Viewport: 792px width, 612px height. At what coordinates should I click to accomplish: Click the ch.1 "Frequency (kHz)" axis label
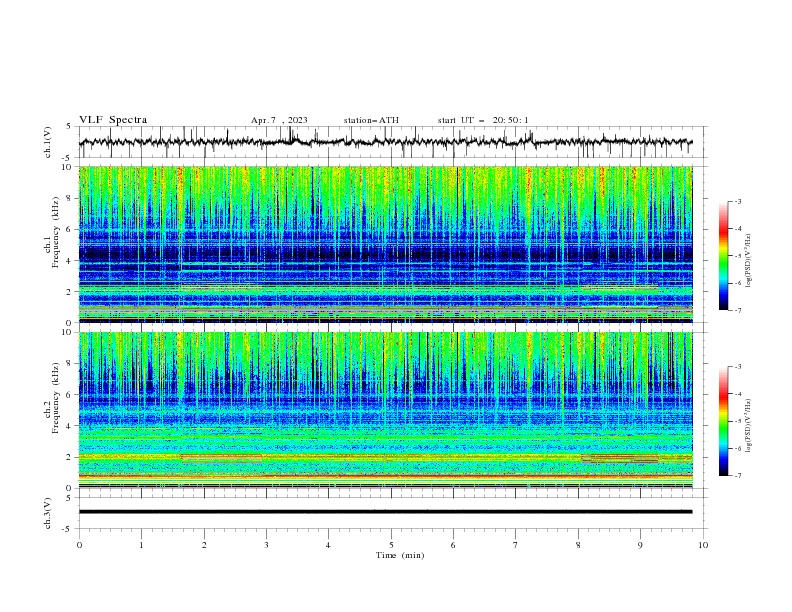coord(56,232)
